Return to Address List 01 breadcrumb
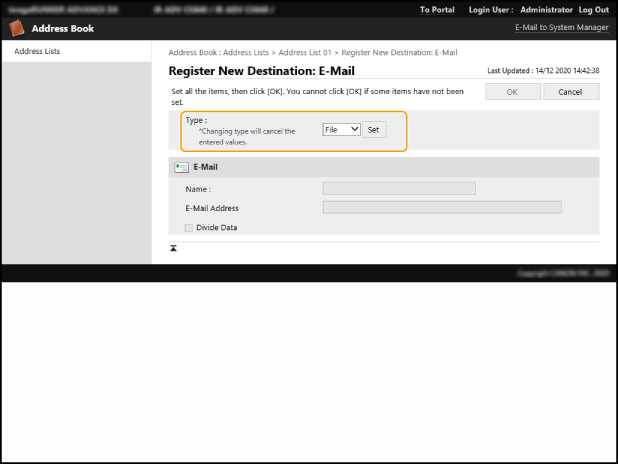Image resolution: width=618 pixels, height=464 pixels. pyautogui.click(x=305, y=51)
